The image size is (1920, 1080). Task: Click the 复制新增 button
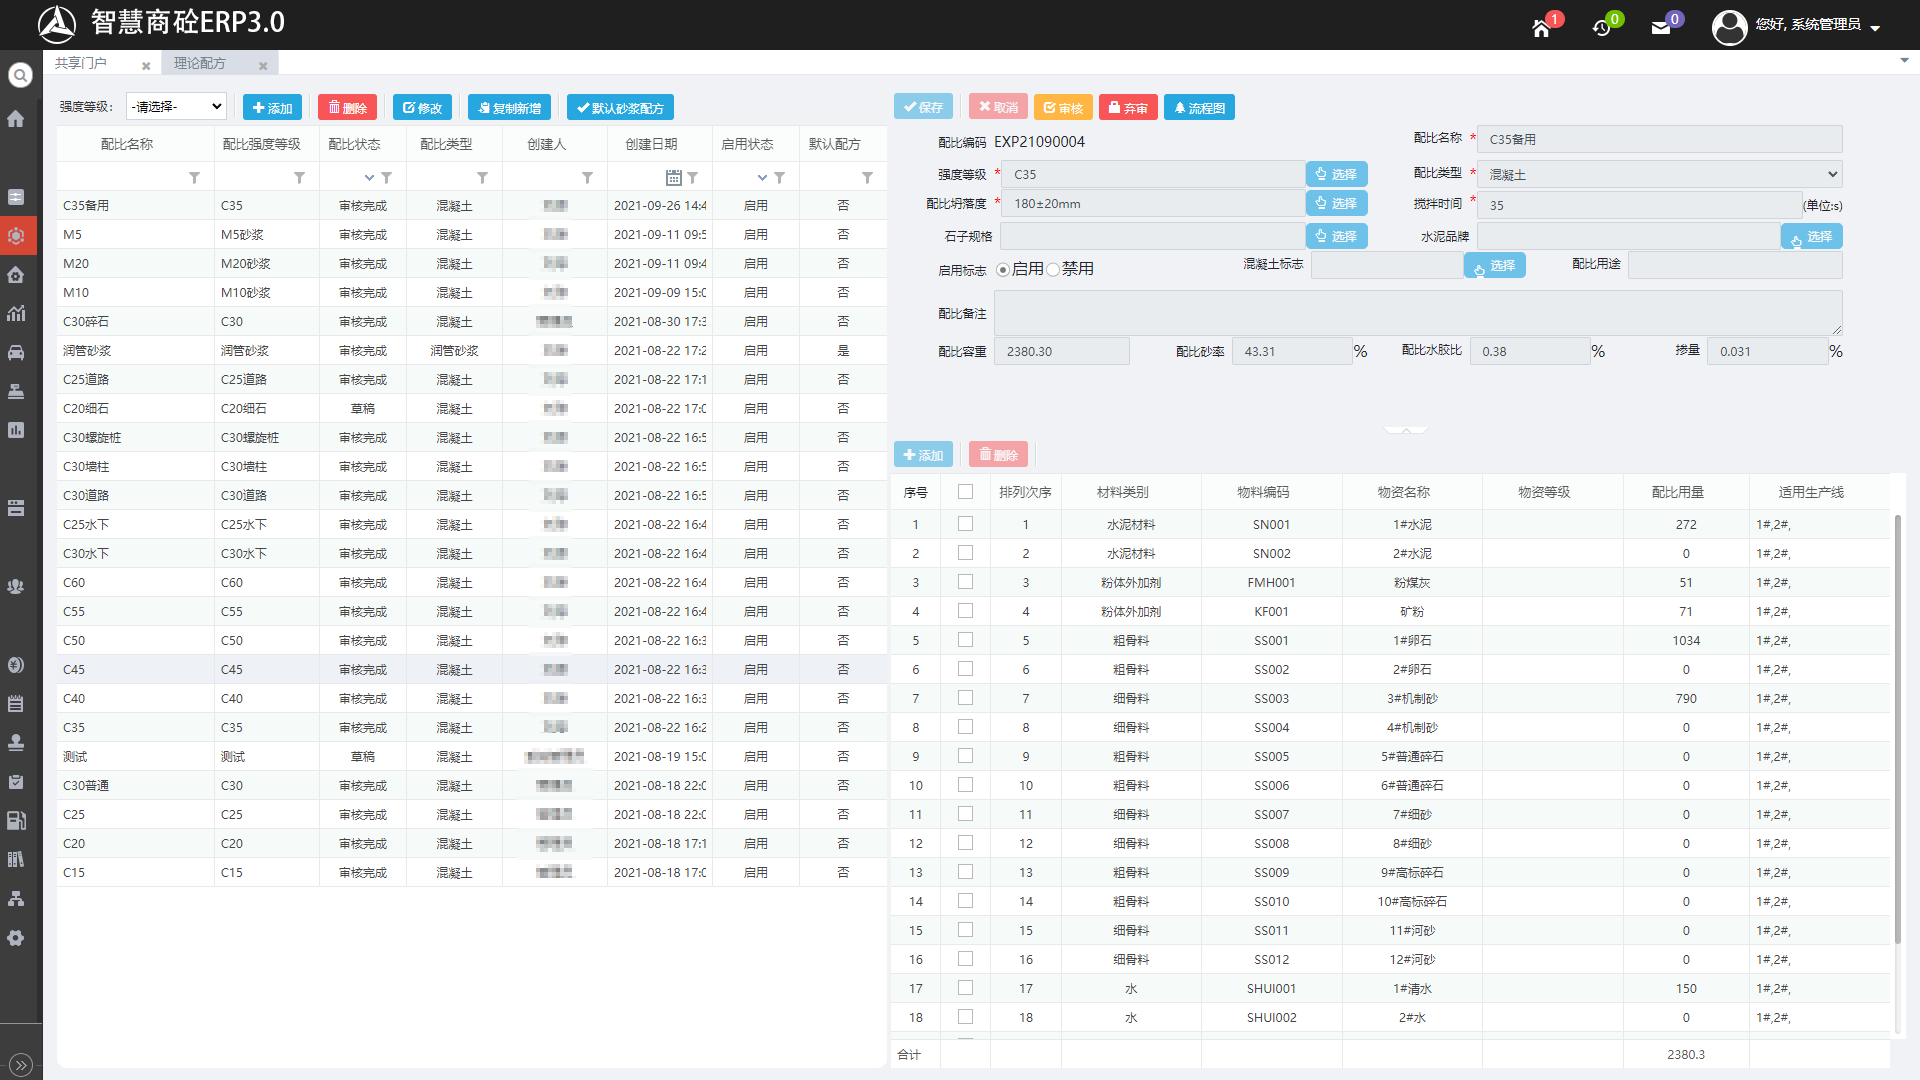coord(509,108)
